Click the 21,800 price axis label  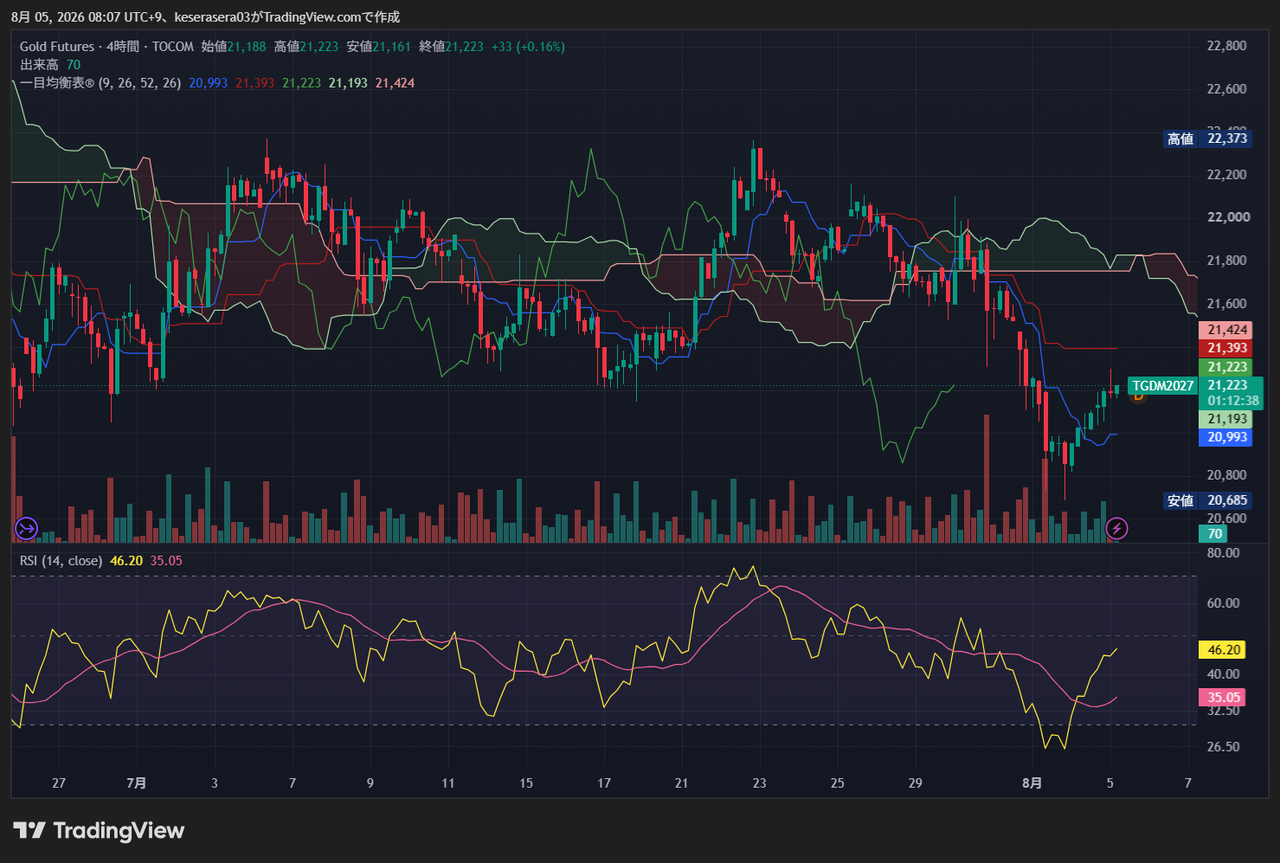(1227, 261)
